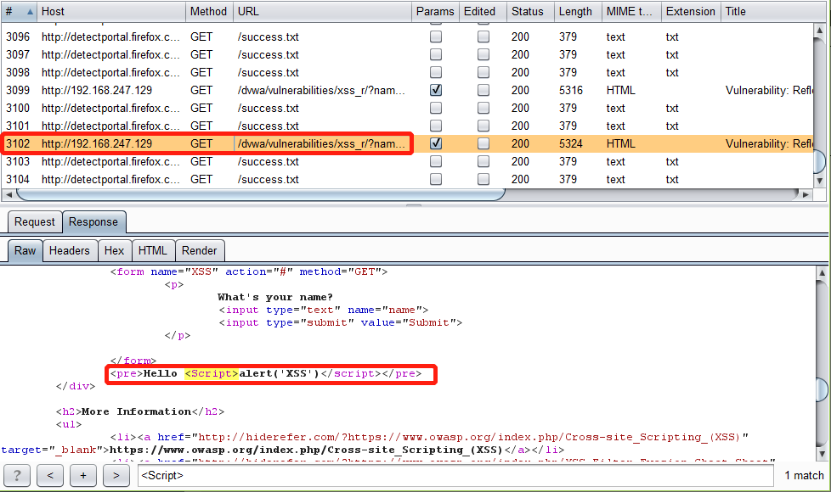Select the Hex view tab
This screenshot has height=493, width=831.
(114, 251)
